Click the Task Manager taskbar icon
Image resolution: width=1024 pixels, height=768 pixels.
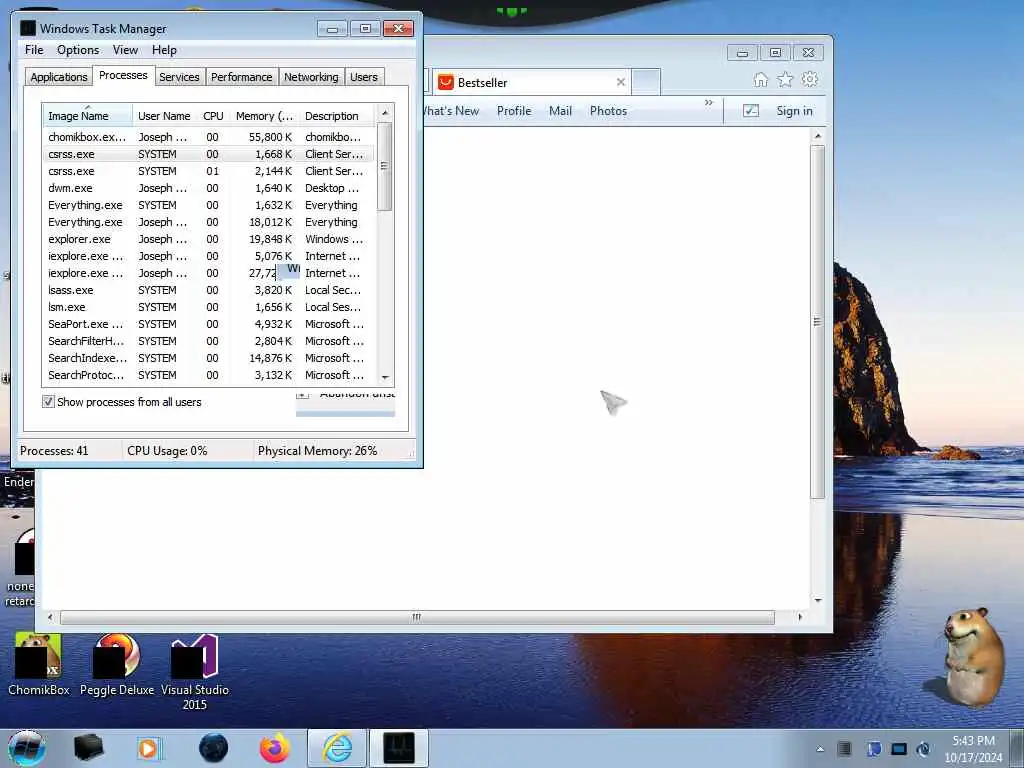click(399, 748)
